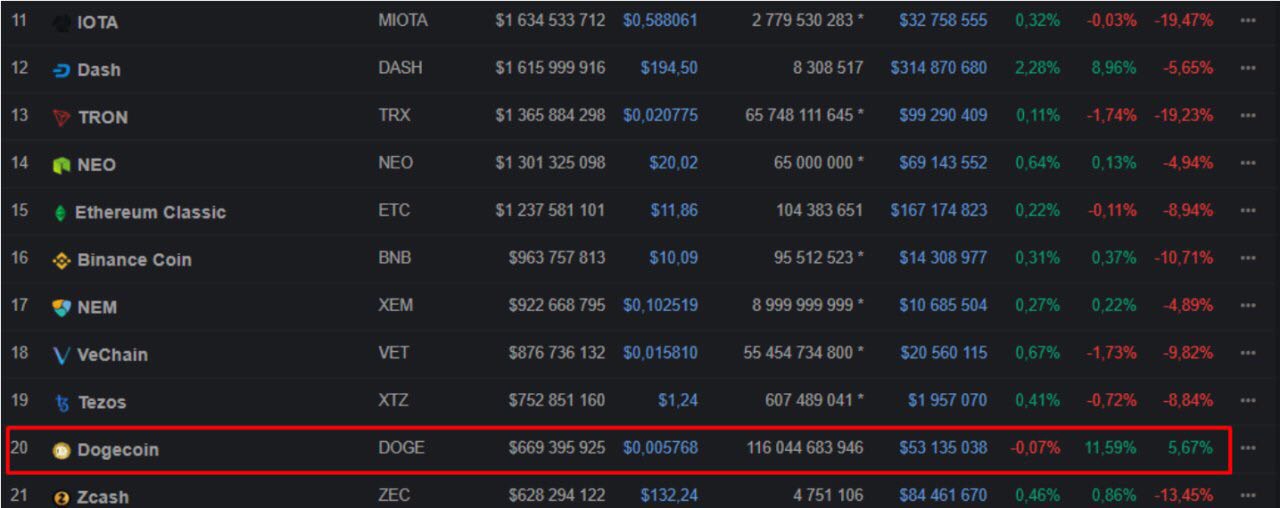
Task: Select Dogecoin market cap $669 395 925
Action: coord(557,448)
